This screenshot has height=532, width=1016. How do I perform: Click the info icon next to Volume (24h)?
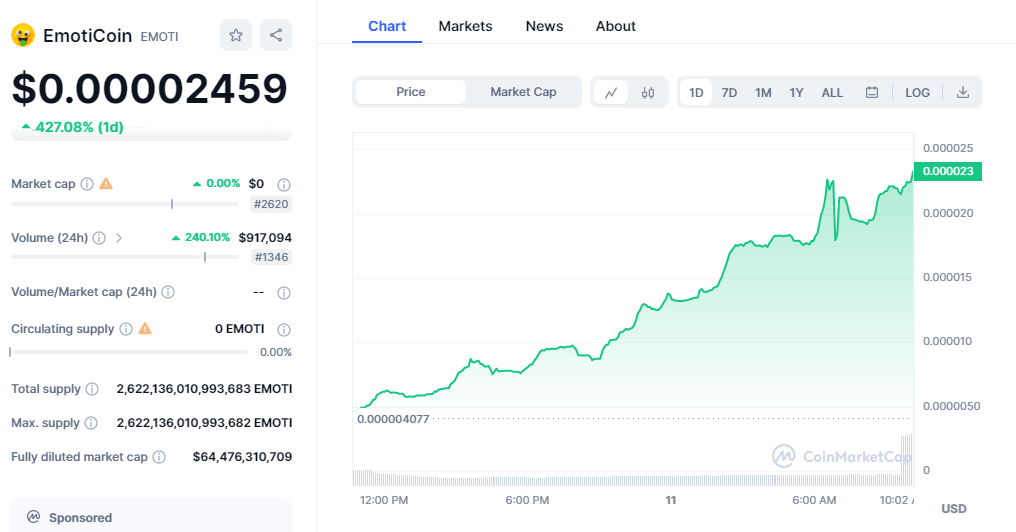[x=99, y=238]
